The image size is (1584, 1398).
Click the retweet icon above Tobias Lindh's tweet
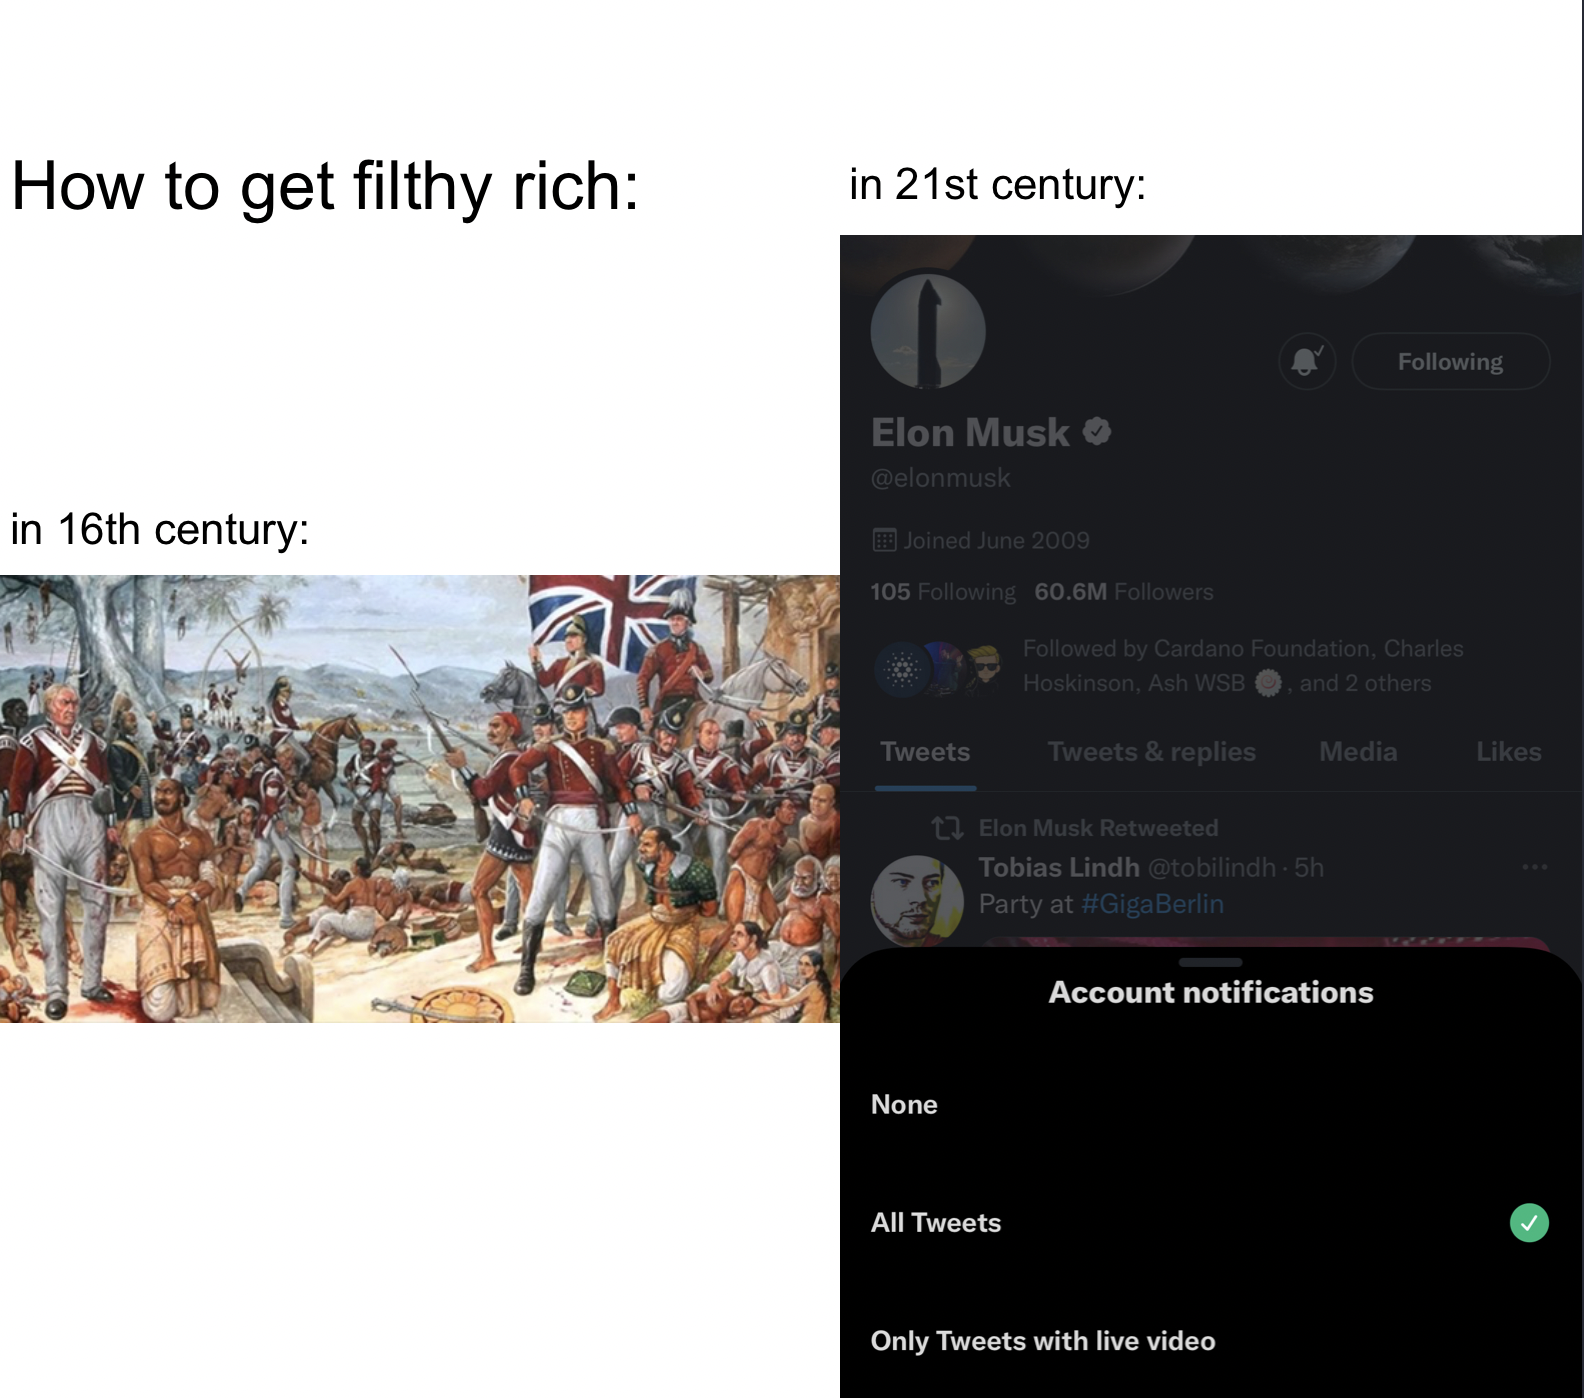(946, 828)
